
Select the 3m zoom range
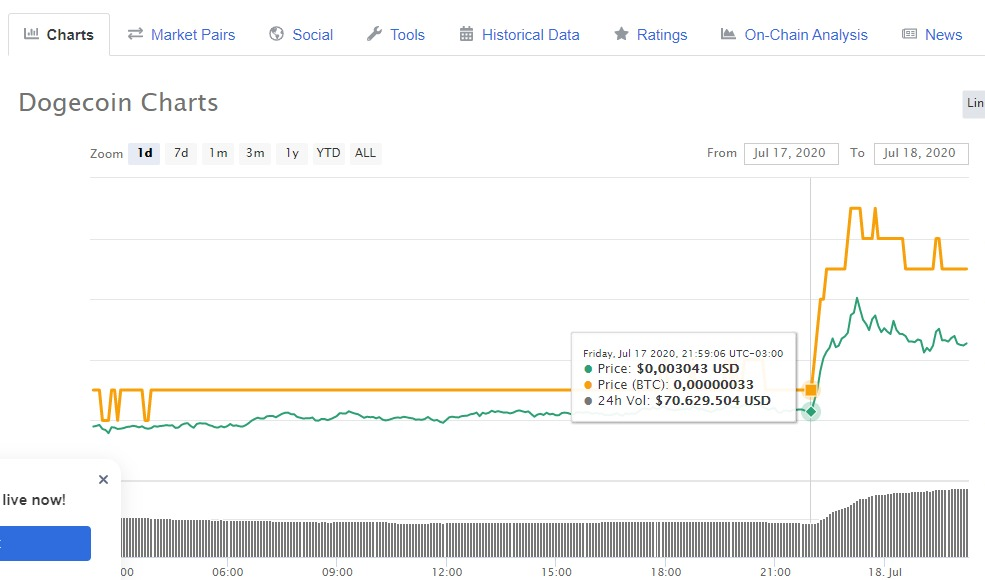[255, 153]
